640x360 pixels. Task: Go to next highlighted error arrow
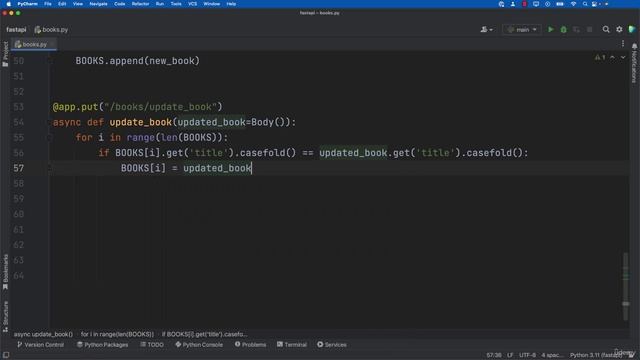(623, 57)
